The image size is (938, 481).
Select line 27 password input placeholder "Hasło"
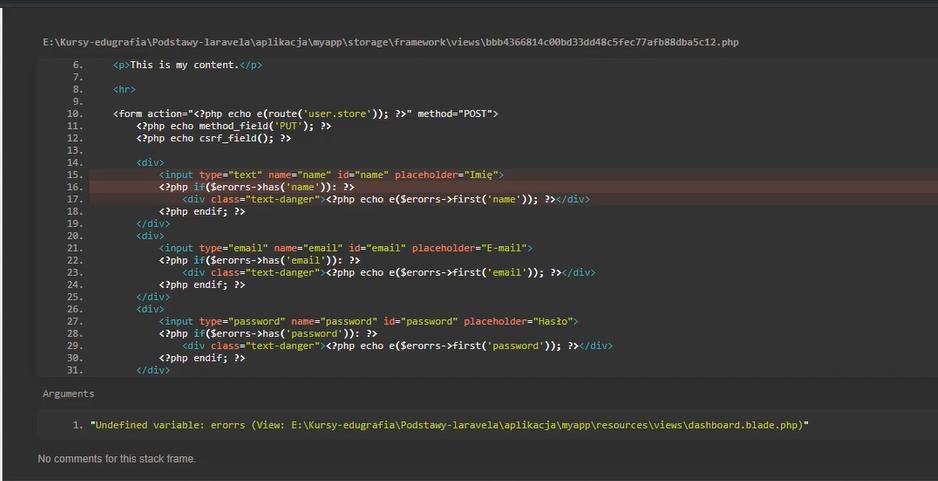368,321
